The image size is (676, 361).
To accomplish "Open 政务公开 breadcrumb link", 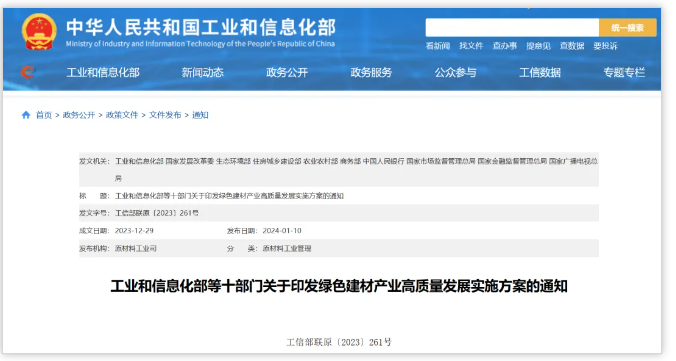I will click(x=79, y=115).
